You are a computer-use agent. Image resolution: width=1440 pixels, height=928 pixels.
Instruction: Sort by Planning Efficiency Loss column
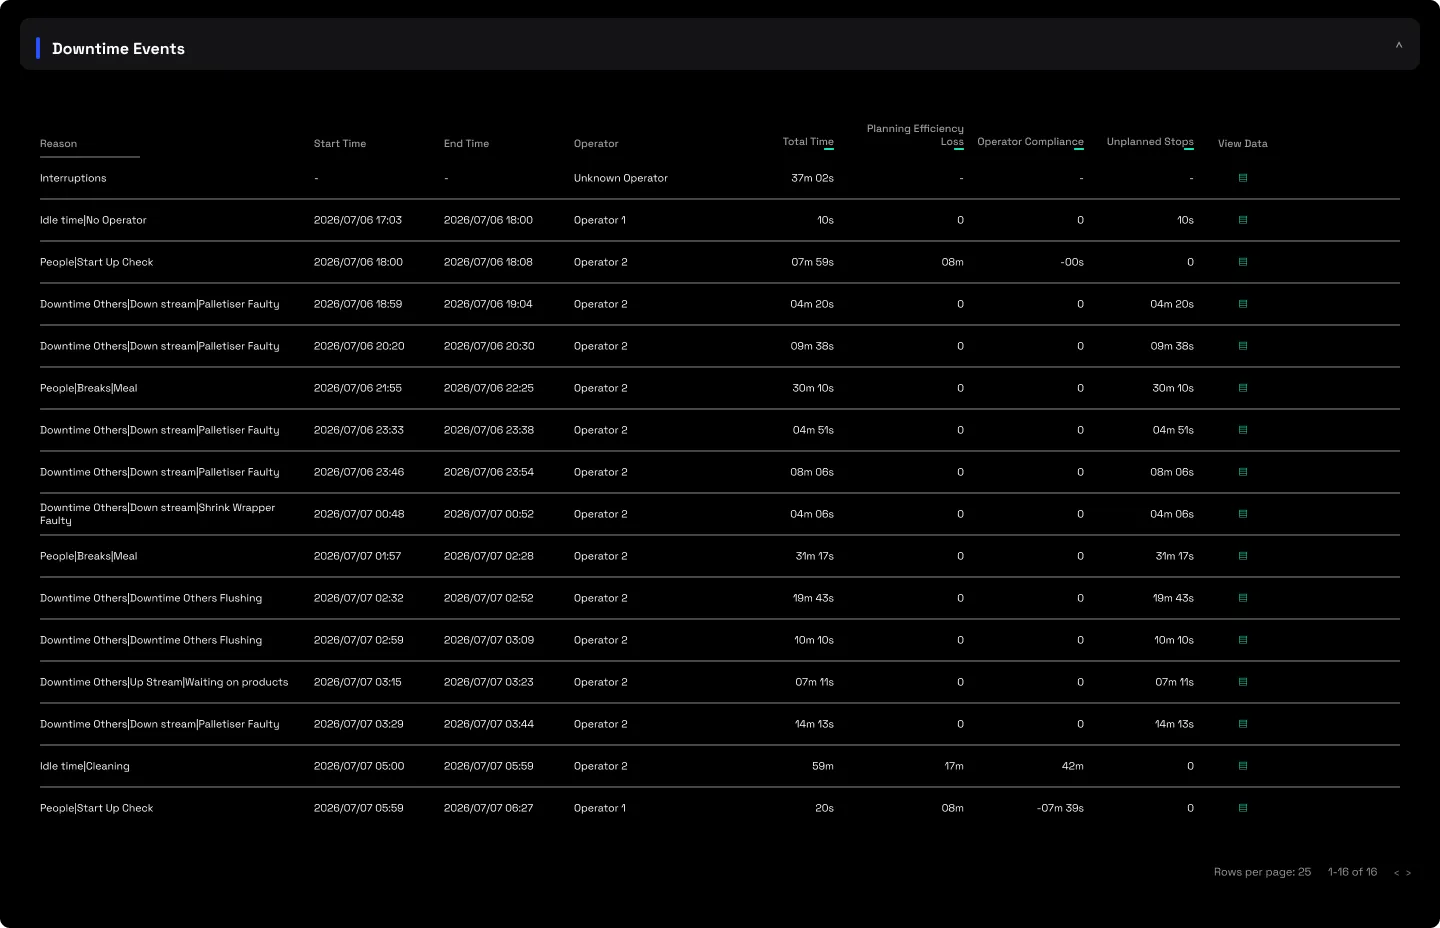(x=915, y=135)
